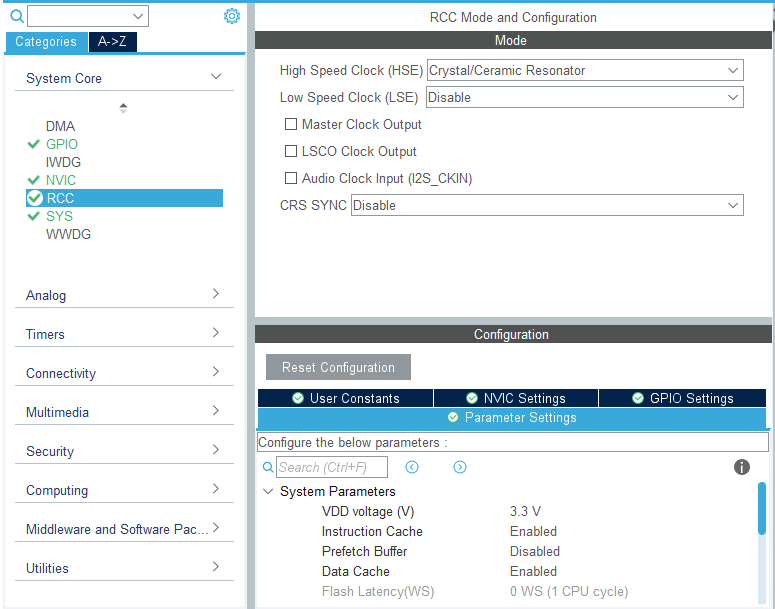The height and width of the screenshot is (609, 775).
Task: Select IWDG in System Core list
Action: point(63,162)
